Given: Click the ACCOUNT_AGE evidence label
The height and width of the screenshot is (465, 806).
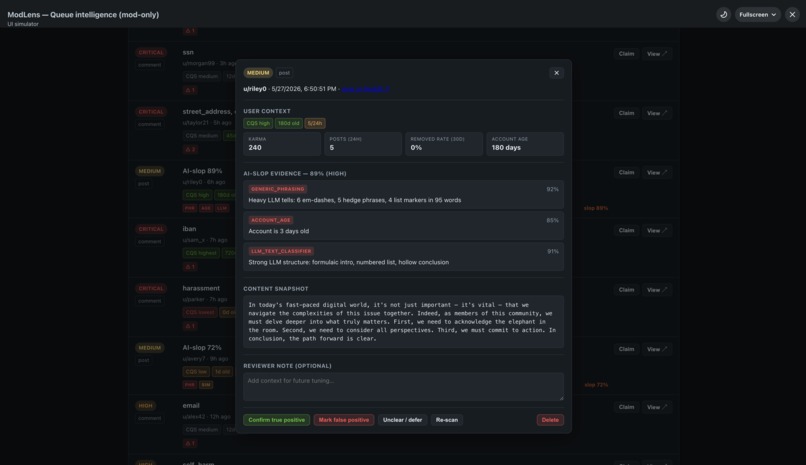Looking at the screenshot, I should pos(271,220).
